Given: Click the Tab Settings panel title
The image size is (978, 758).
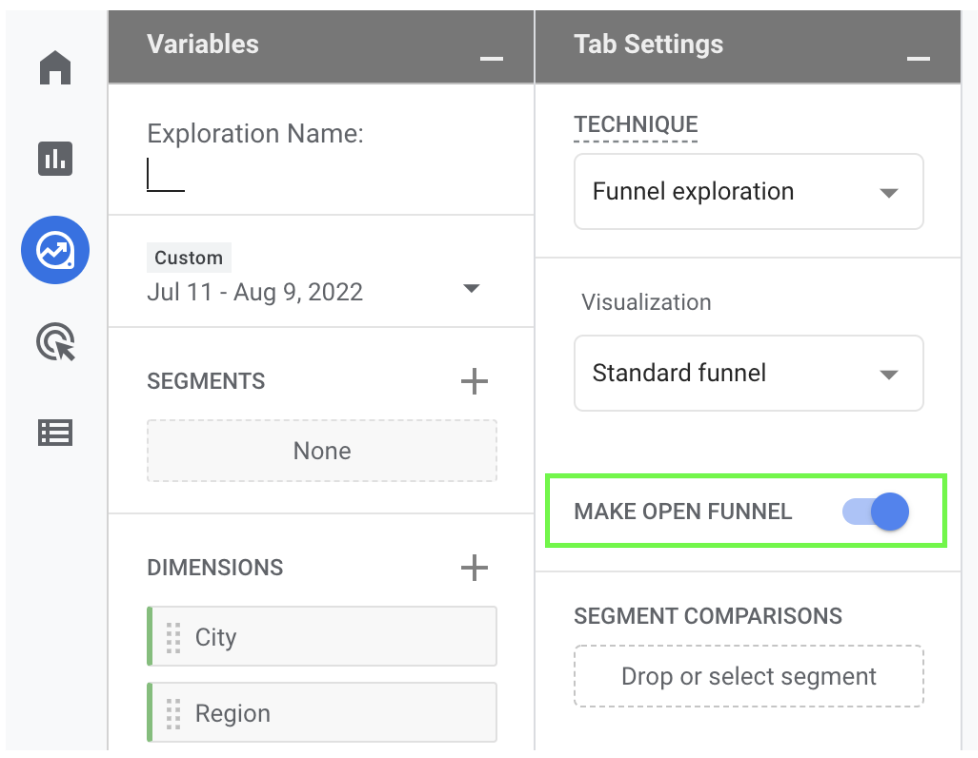Looking at the screenshot, I should [648, 44].
